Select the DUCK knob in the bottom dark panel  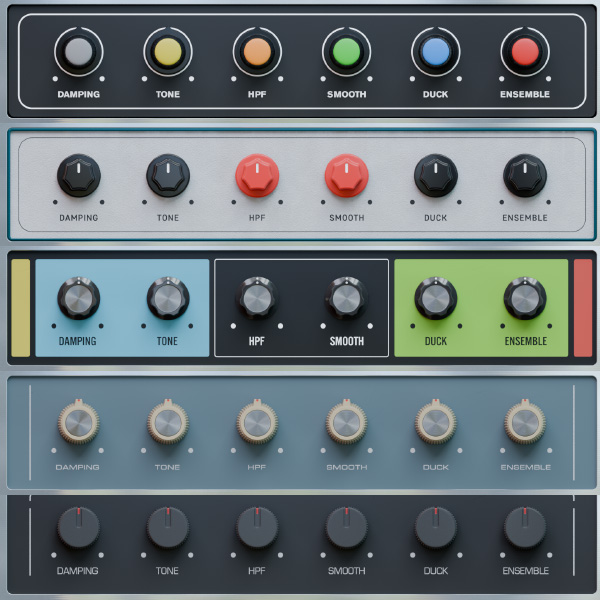coord(435,528)
